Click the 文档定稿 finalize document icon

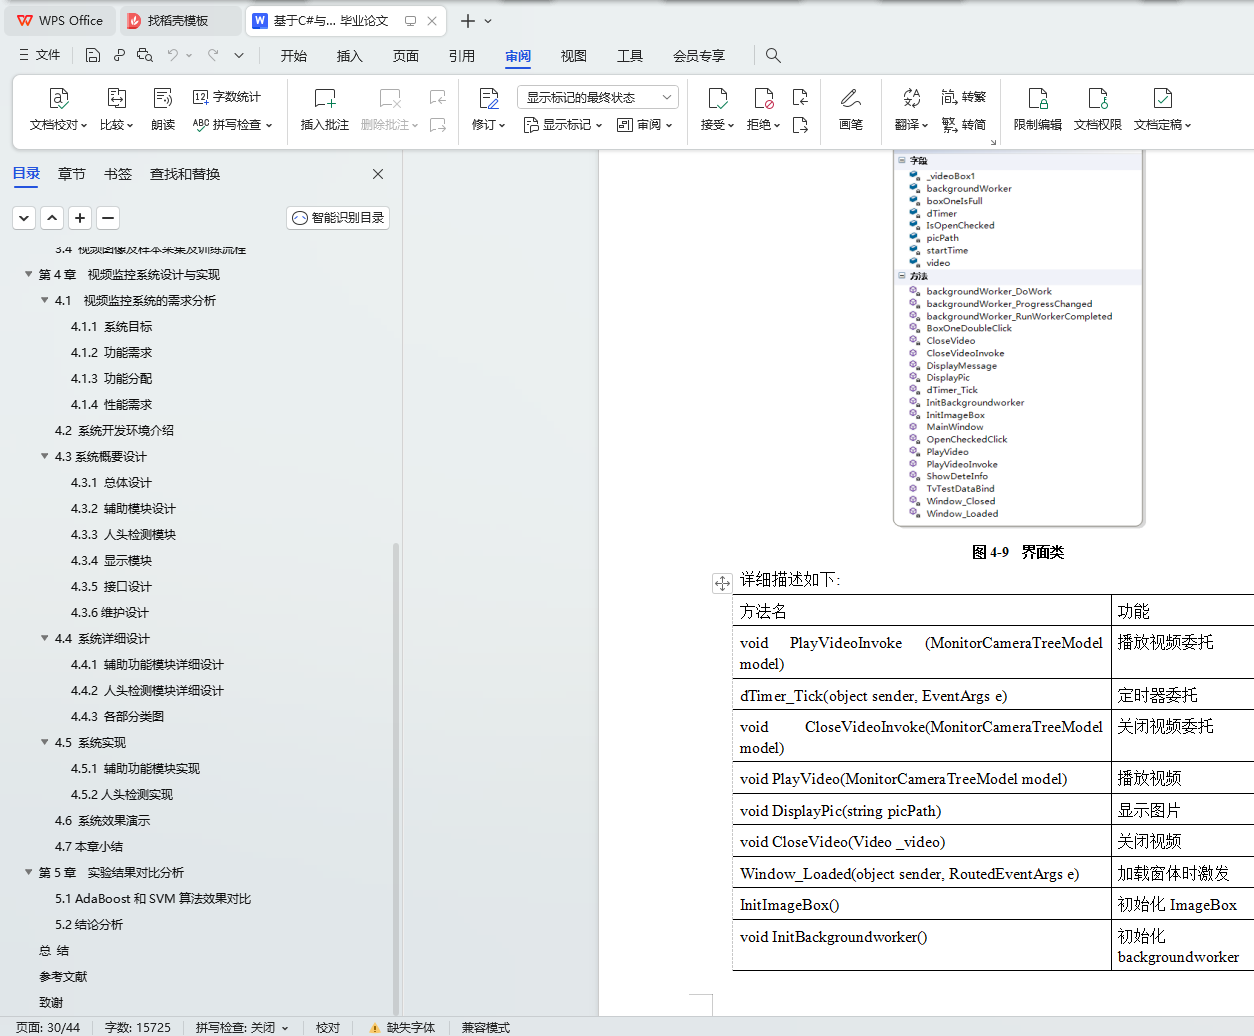tap(1163, 98)
